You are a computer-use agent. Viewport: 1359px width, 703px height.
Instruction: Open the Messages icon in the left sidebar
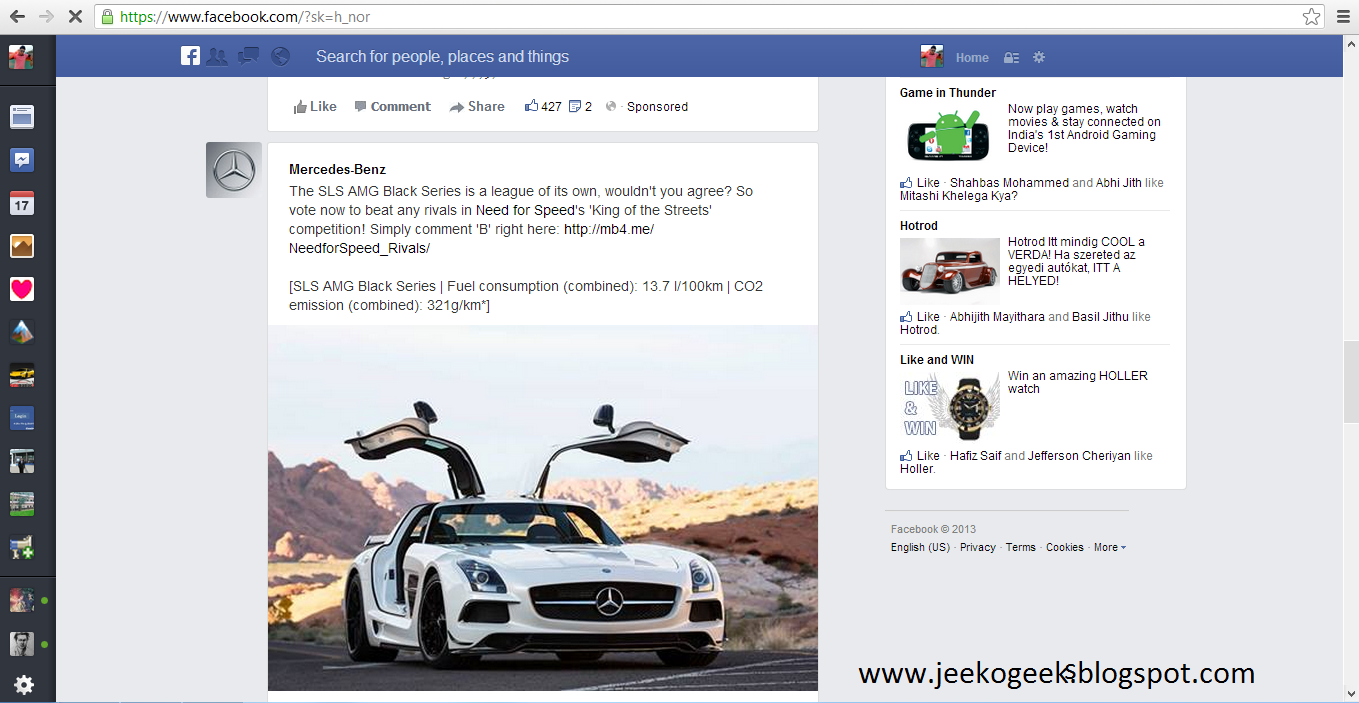(22, 160)
